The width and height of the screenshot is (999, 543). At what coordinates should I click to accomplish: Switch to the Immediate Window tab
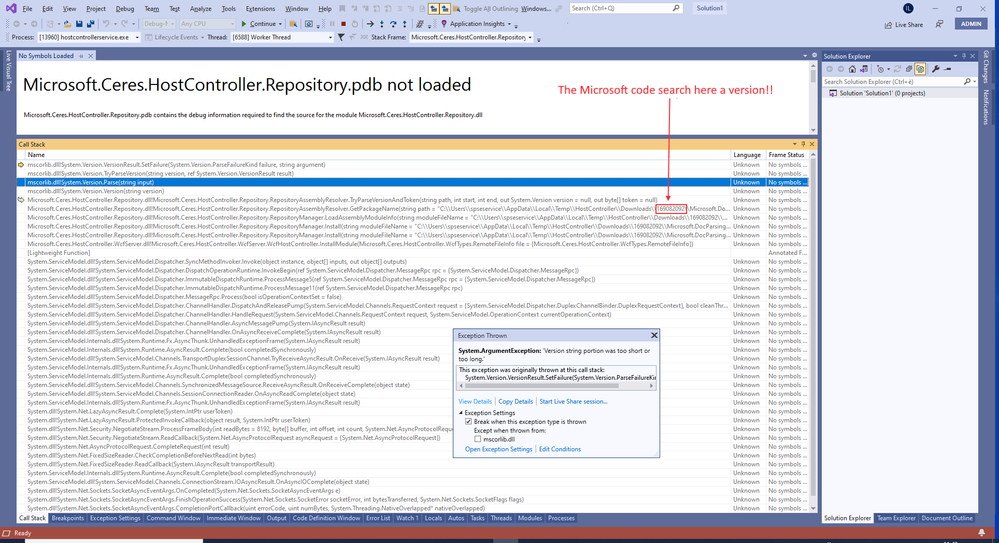tap(233, 518)
